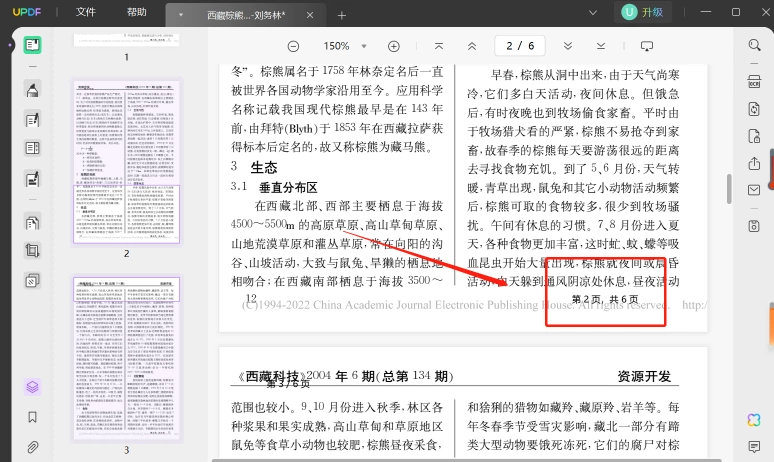
Task: Edit the page number field 2 / 6
Action: pyautogui.click(x=520, y=46)
